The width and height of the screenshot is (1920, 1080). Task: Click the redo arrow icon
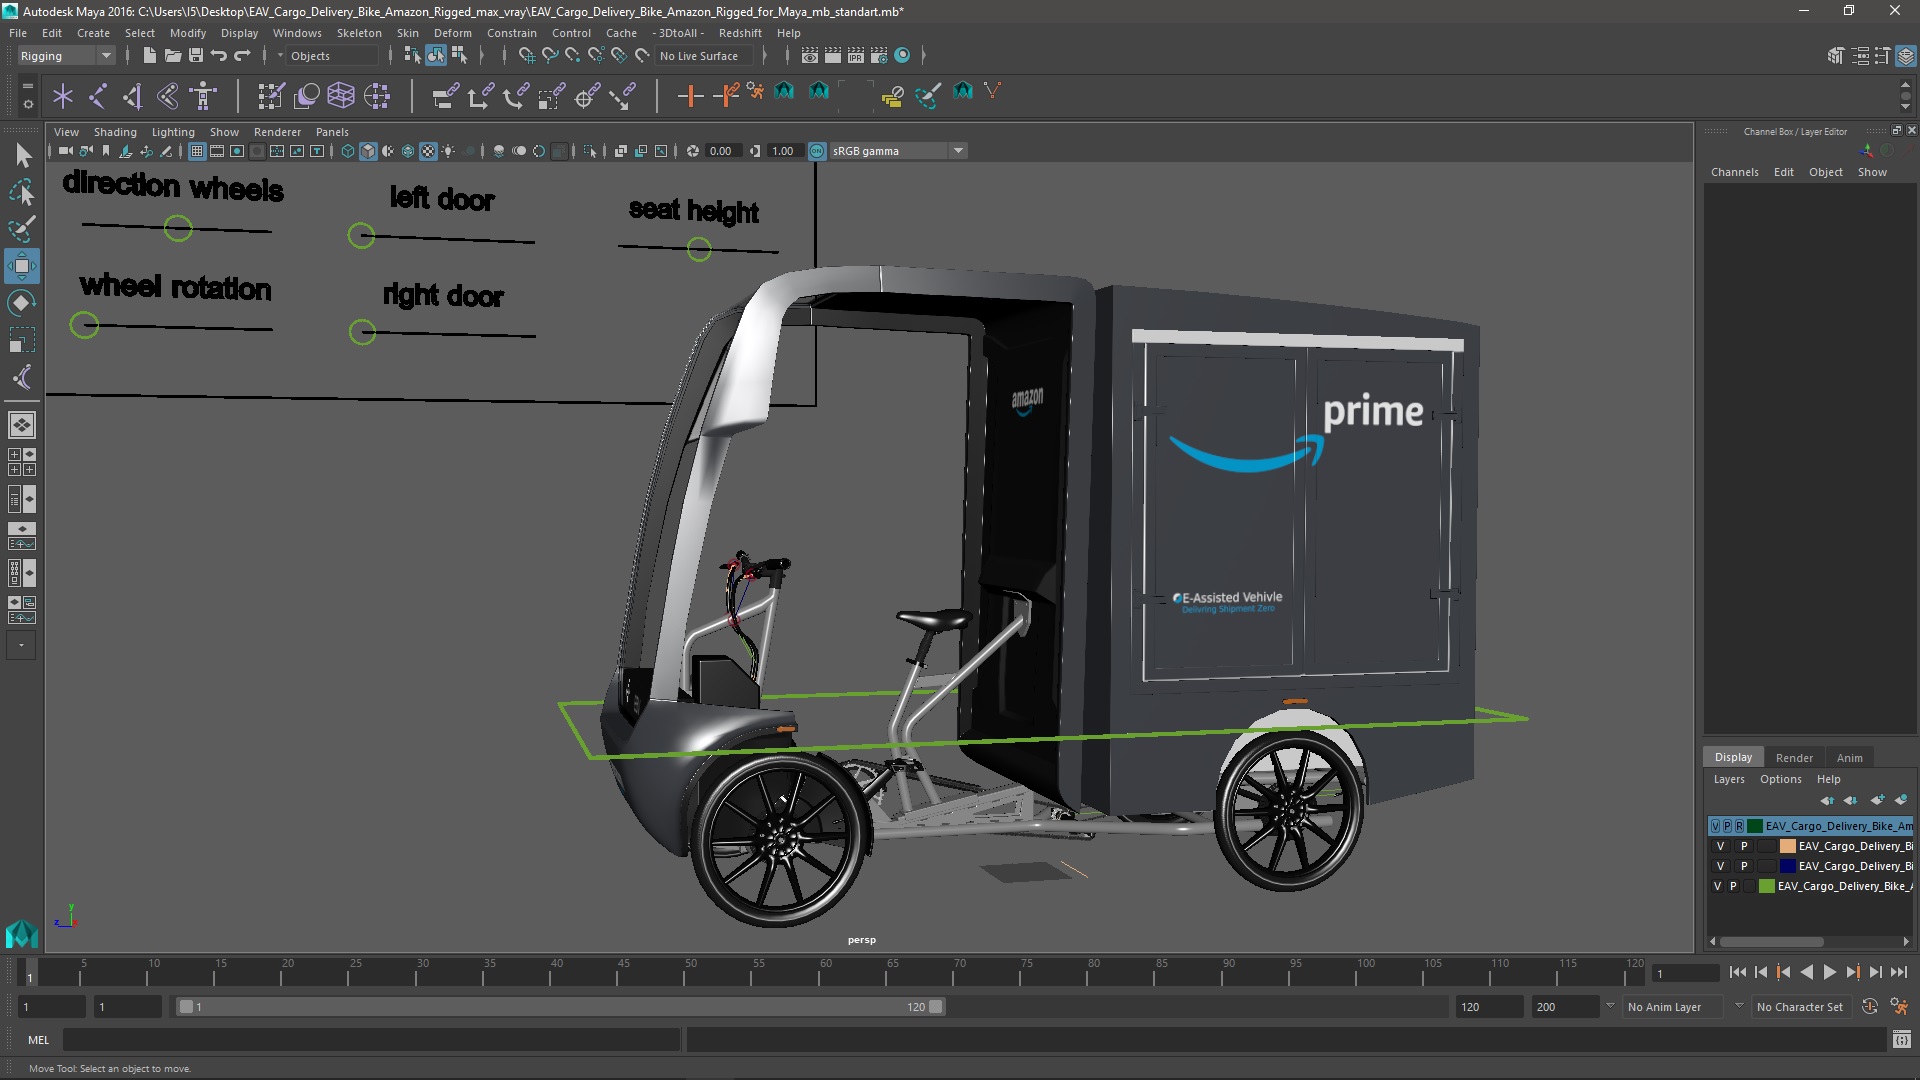pos(242,56)
